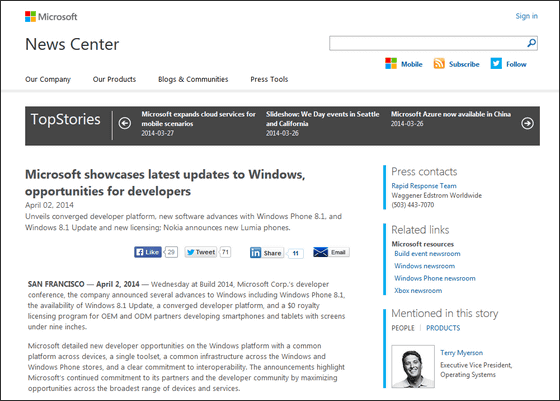The width and height of the screenshot is (560, 401).
Task: Open the Press Tools menu
Action: pyautogui.click(x=269, y=79)
